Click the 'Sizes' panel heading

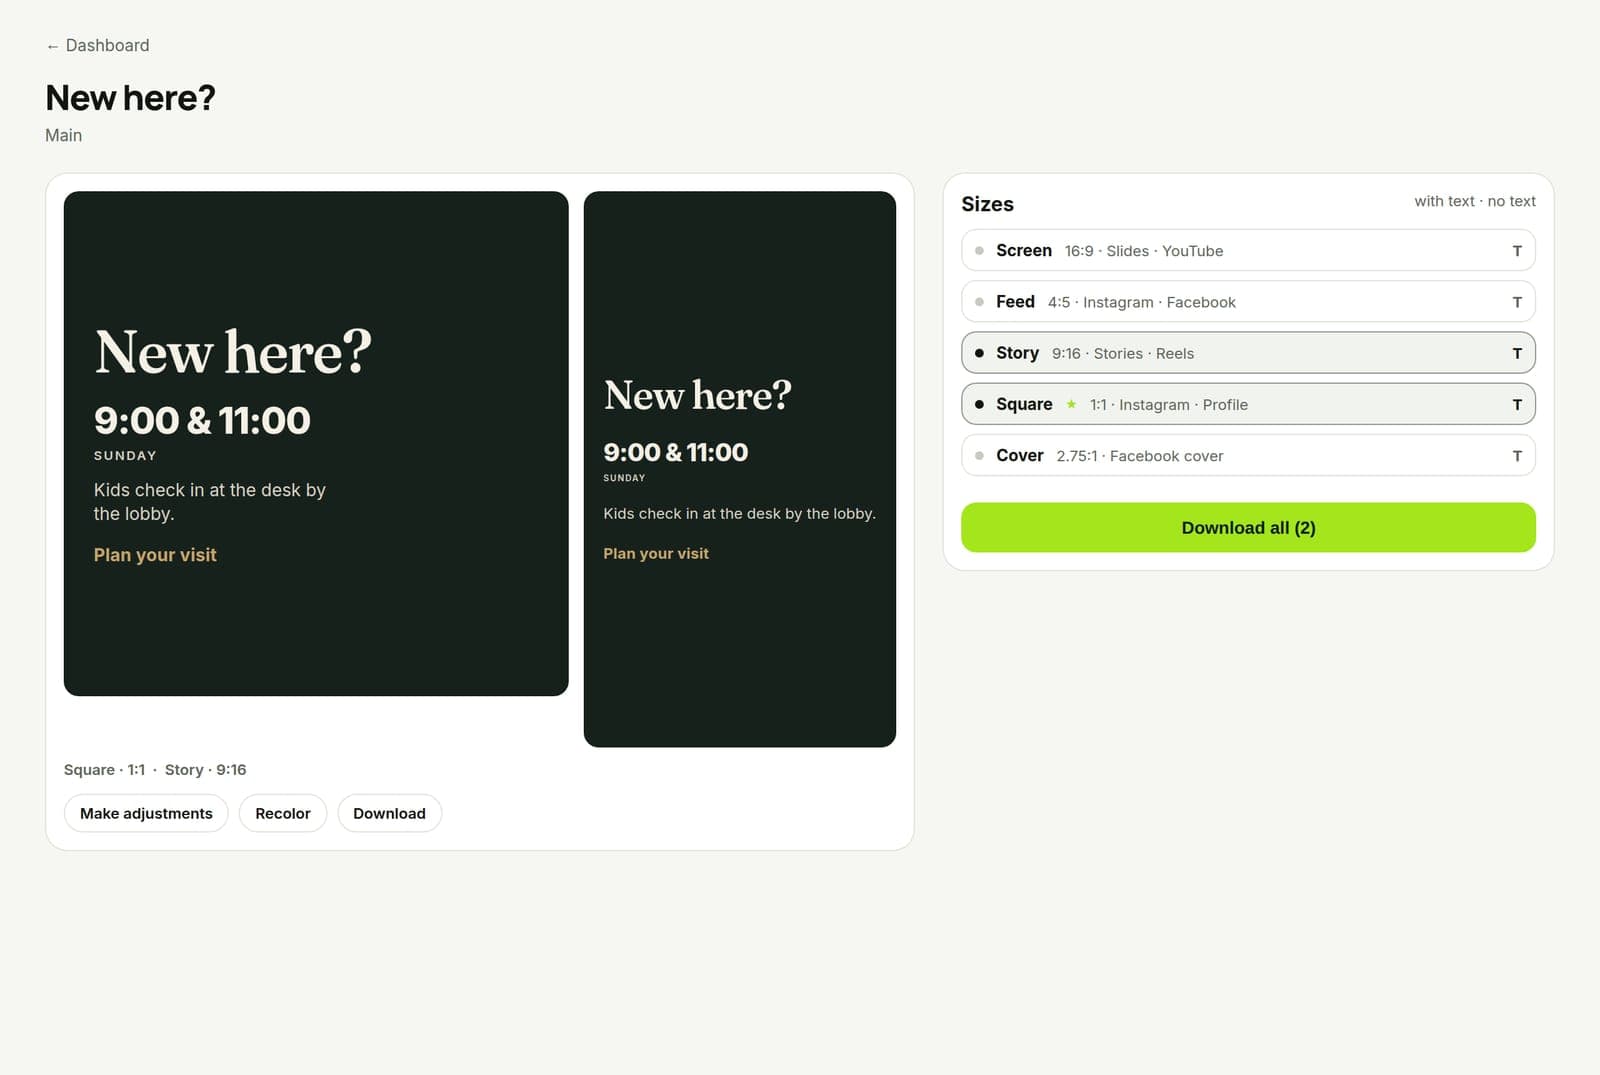click(x=987, y=204)
